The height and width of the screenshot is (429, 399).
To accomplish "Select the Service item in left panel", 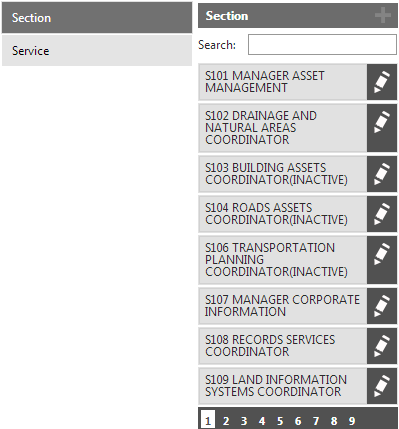I will 97,51.
